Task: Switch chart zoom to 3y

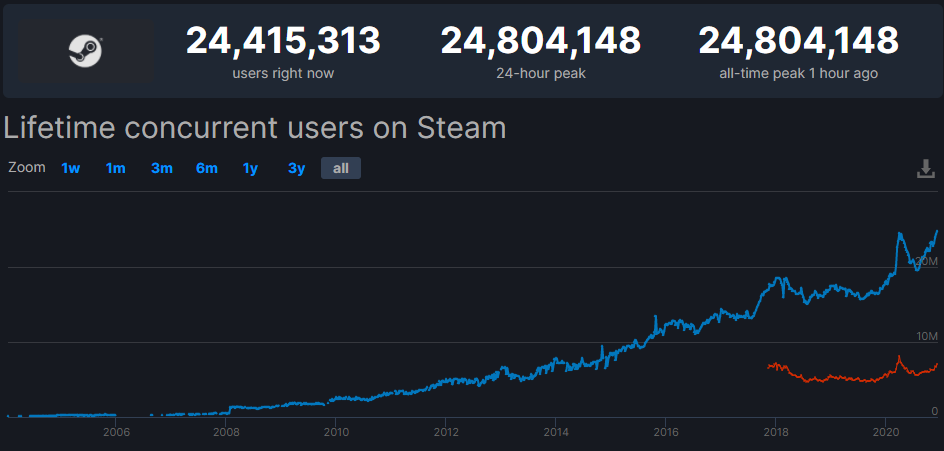Action: click(x=296, y=169)
